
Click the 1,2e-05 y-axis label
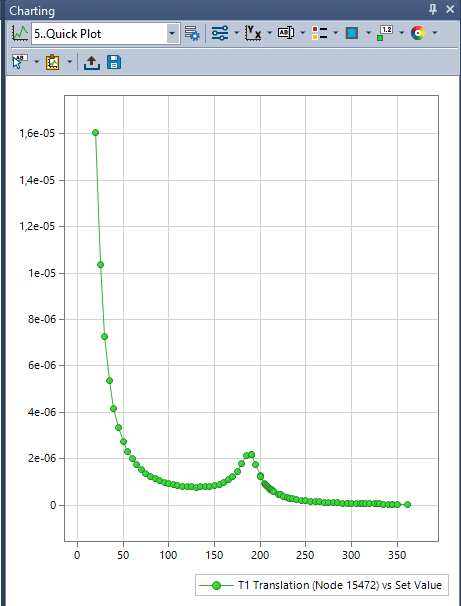(36, 226)
